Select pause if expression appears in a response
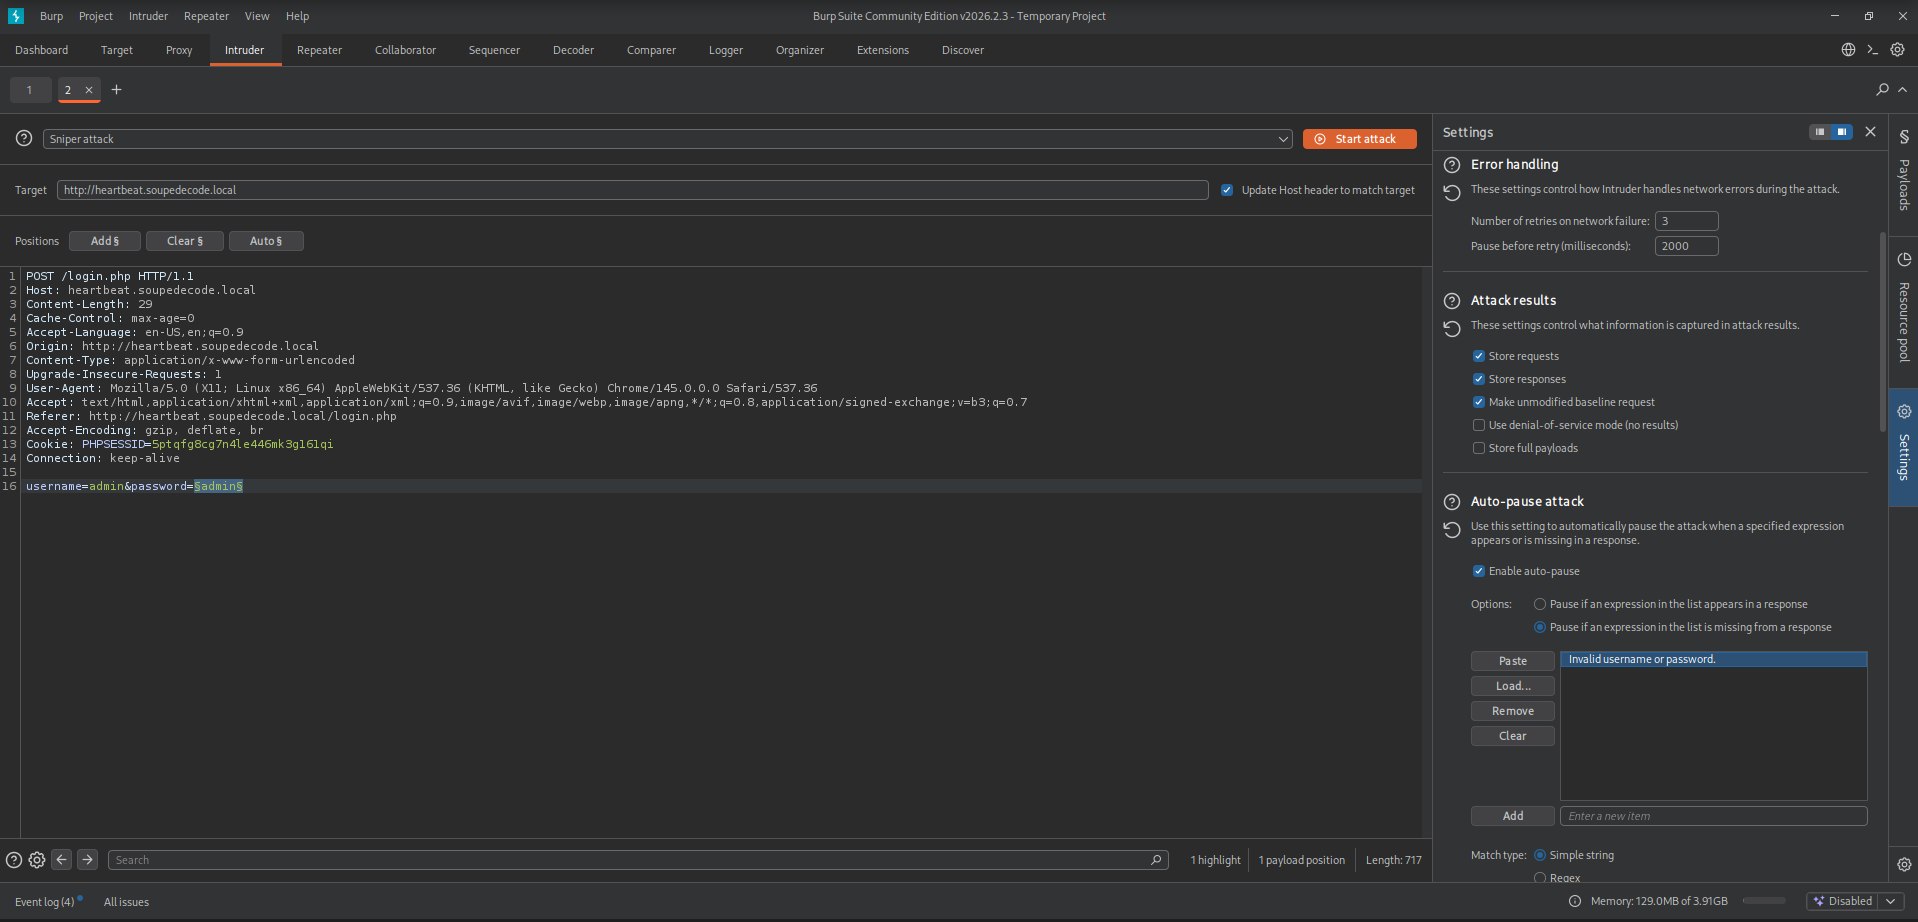Viewport: 1918px width, 922px height. pos(1540,604)
